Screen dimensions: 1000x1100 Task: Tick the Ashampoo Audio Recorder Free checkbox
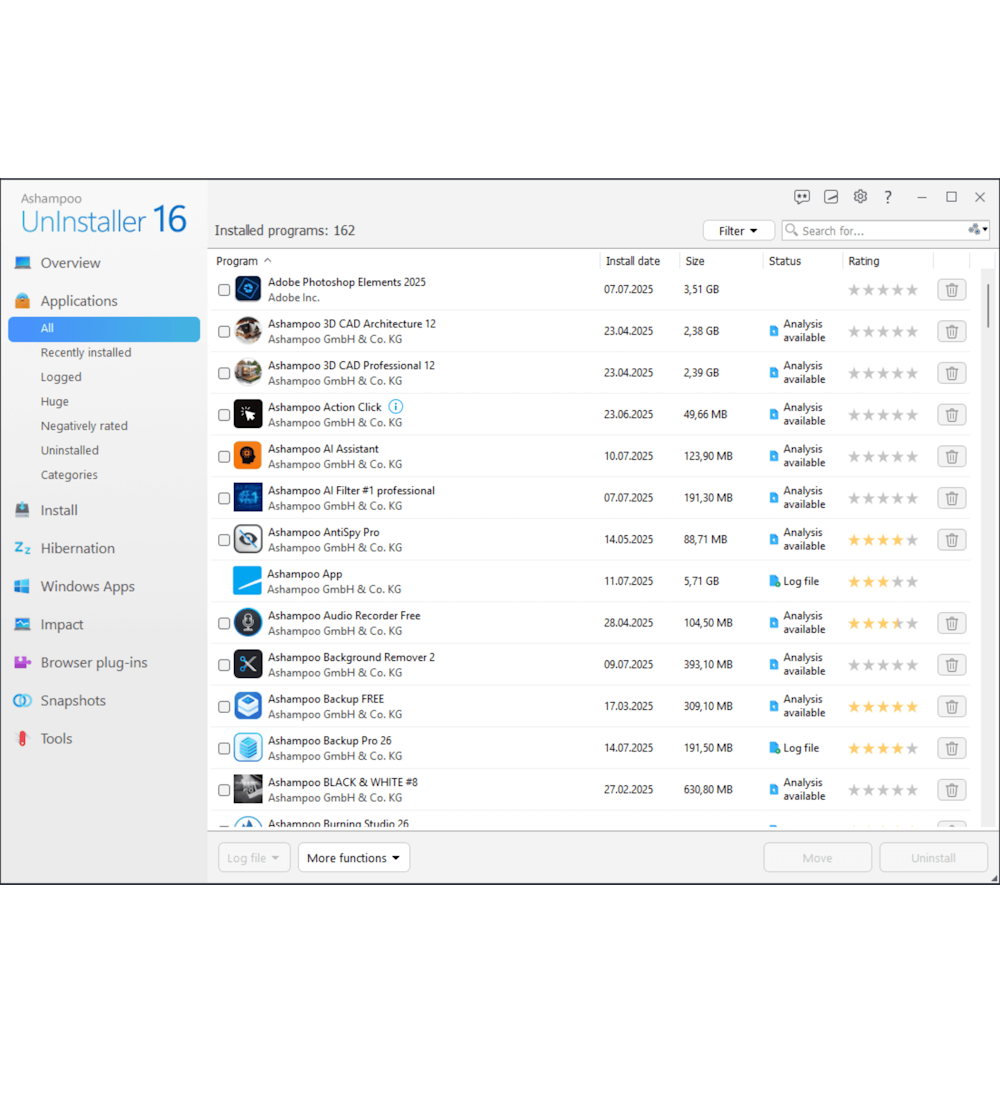[x=224, y=624]
